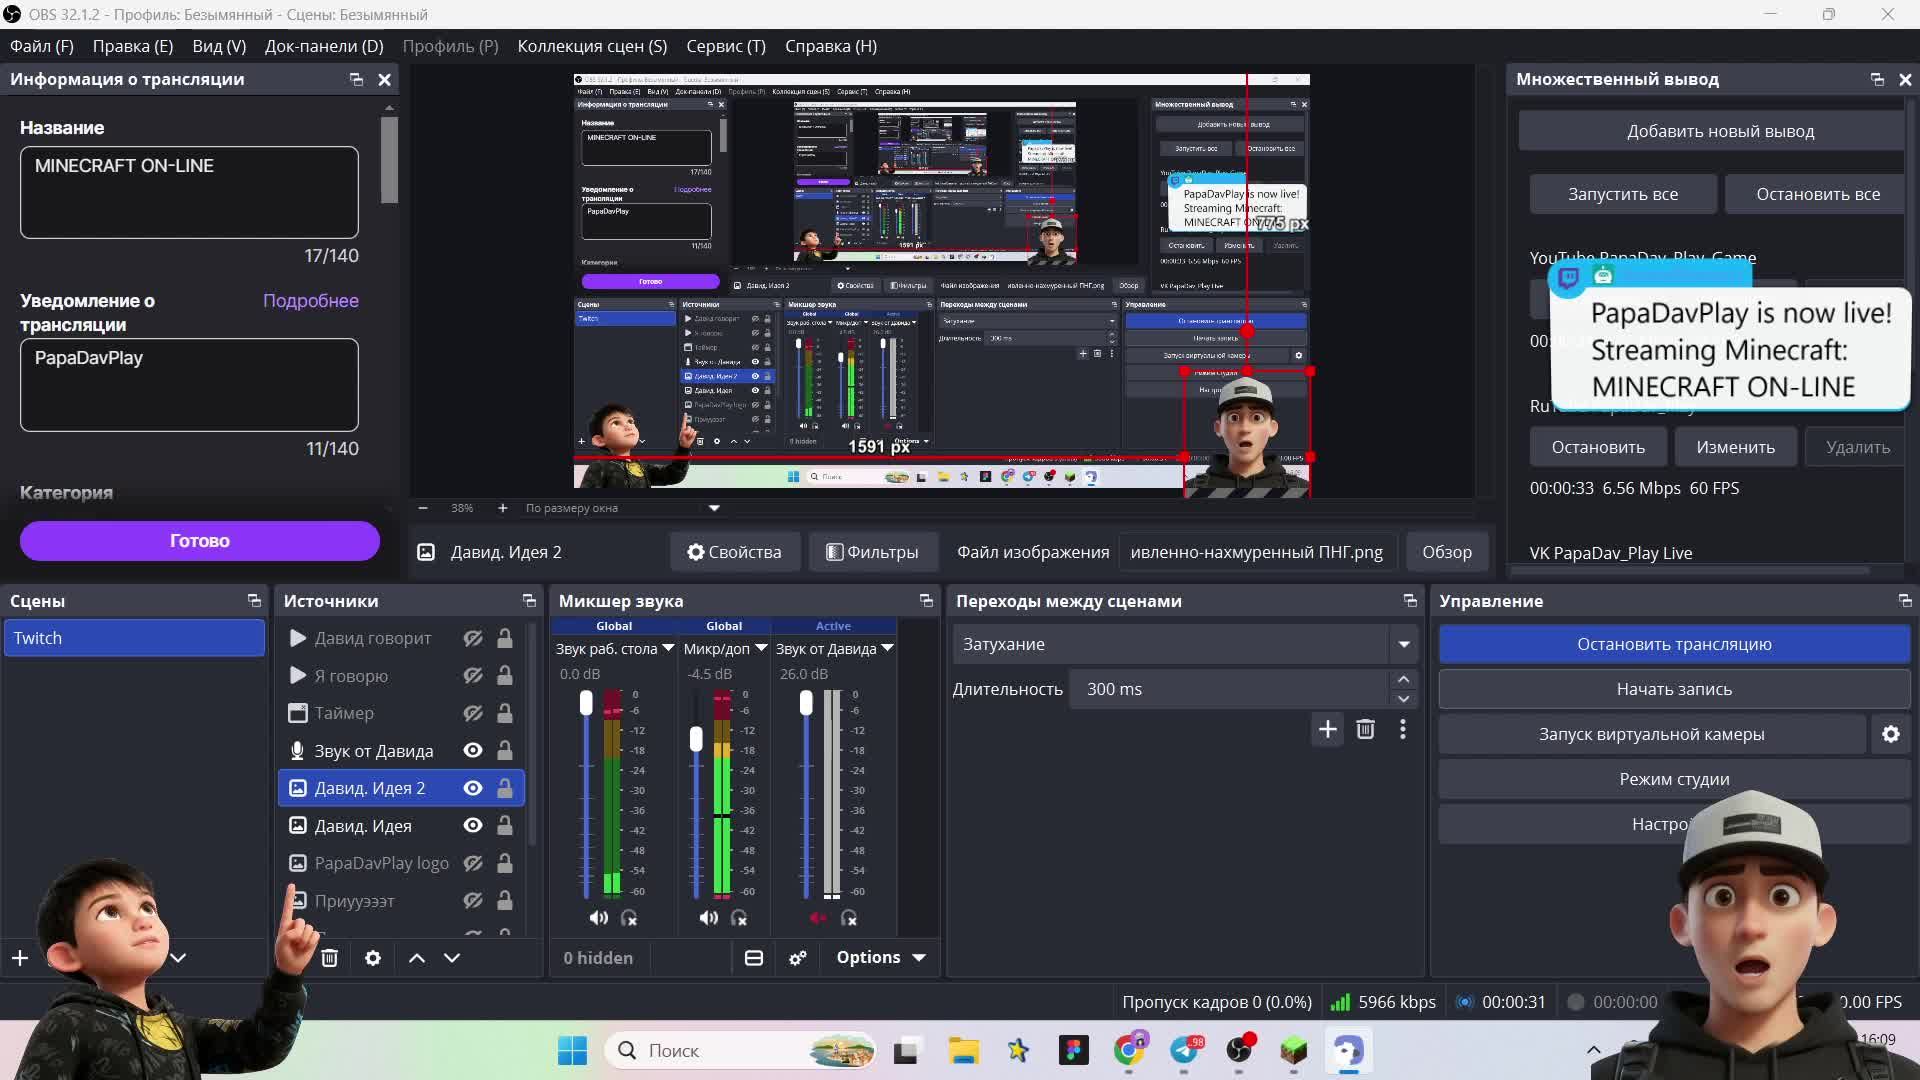The height and width of the screenshot is (1080, 1920).
Task: Open the Файл menu
Action: (x=41, y=46)
